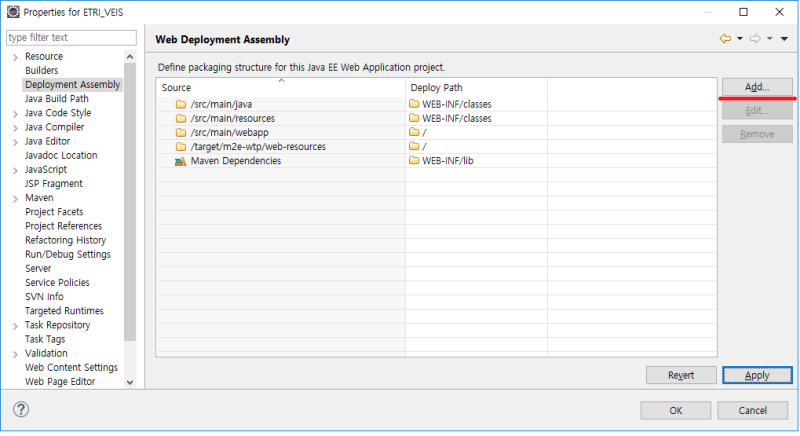Click the tree scrollbar down arrow
The height and width of the screenshot is (436, 800).
pyautogui.click(x=130, y=382)
